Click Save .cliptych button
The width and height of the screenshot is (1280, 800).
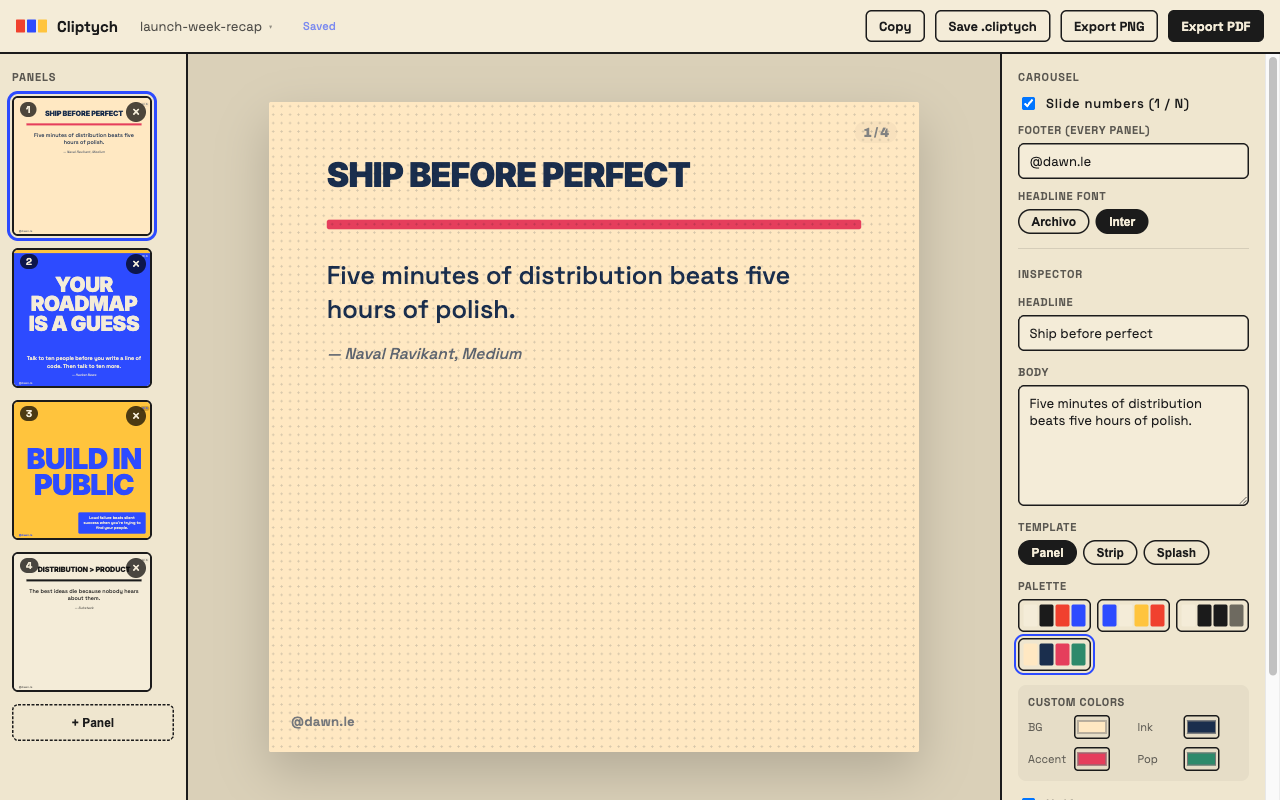pyautogui.click(x=992, y=26)
